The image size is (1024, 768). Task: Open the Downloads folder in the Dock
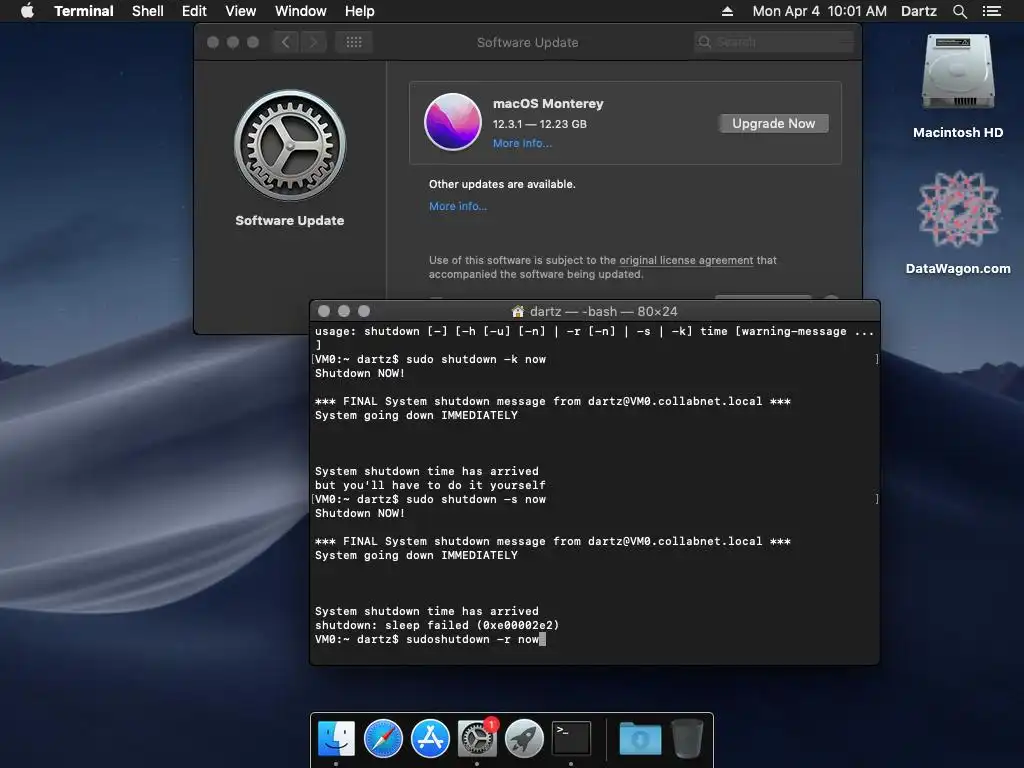[640, 738]
